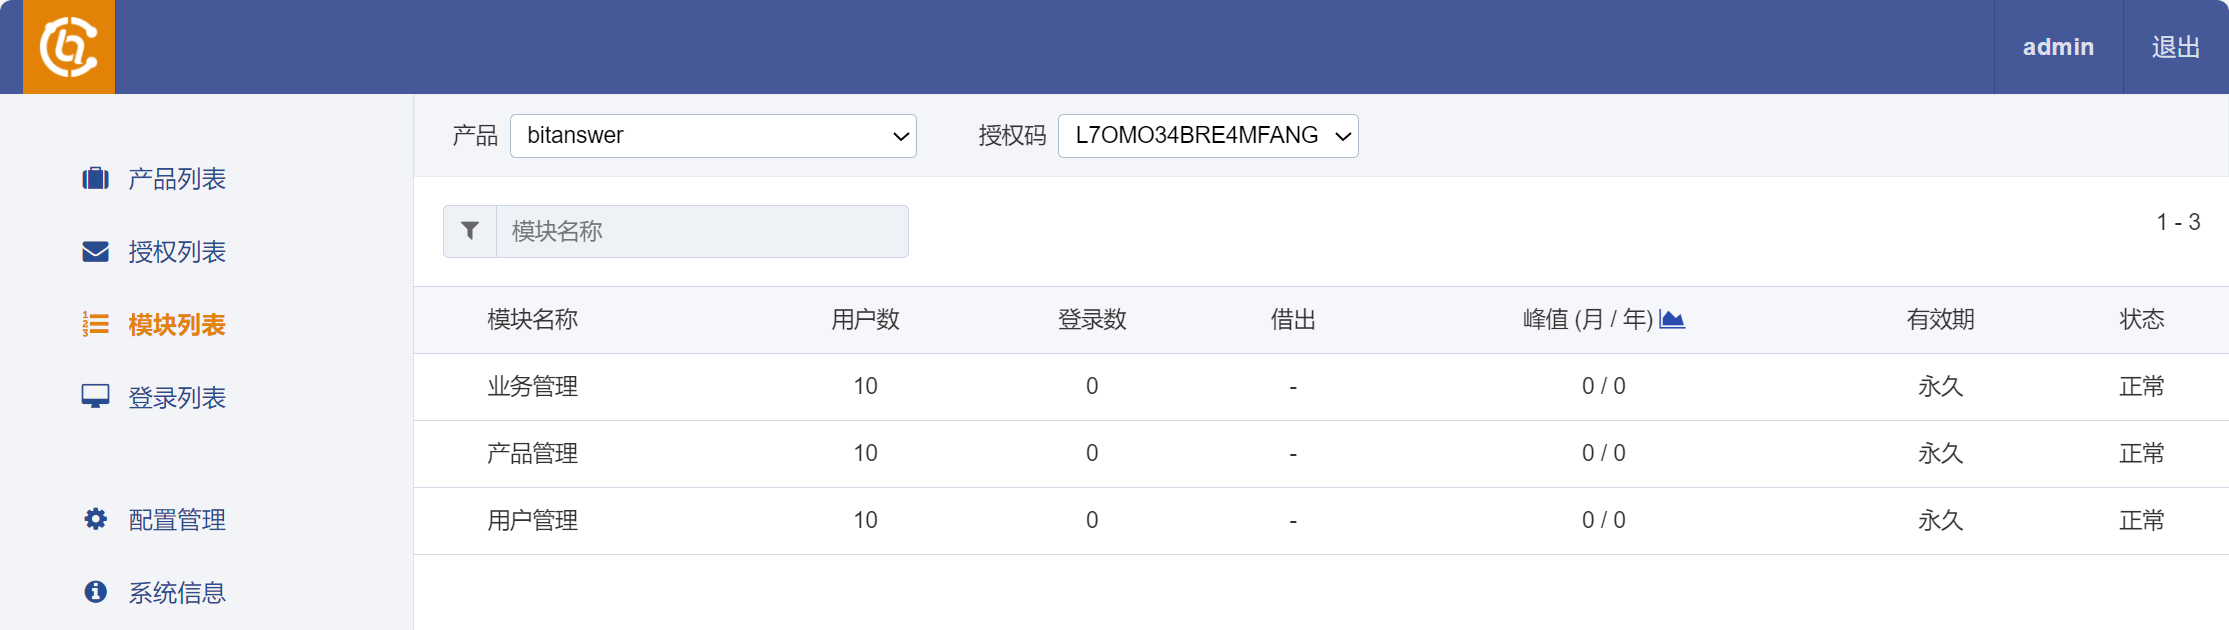Open the bitanswer product dropdown
Viewport: 2229px width, 630px height.
713,135
